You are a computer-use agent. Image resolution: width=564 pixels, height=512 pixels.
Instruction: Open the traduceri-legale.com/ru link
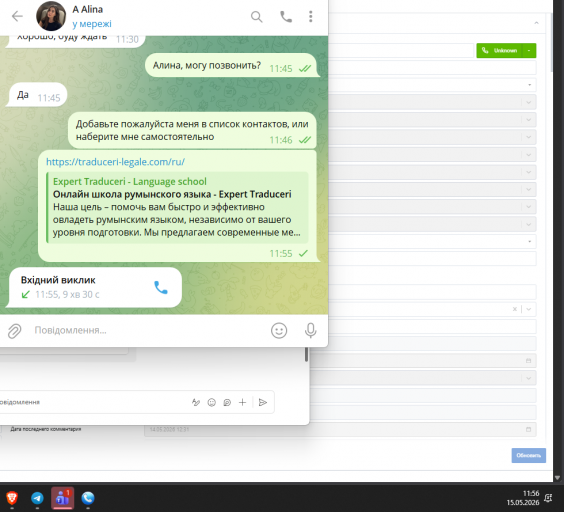click(115, 162)
